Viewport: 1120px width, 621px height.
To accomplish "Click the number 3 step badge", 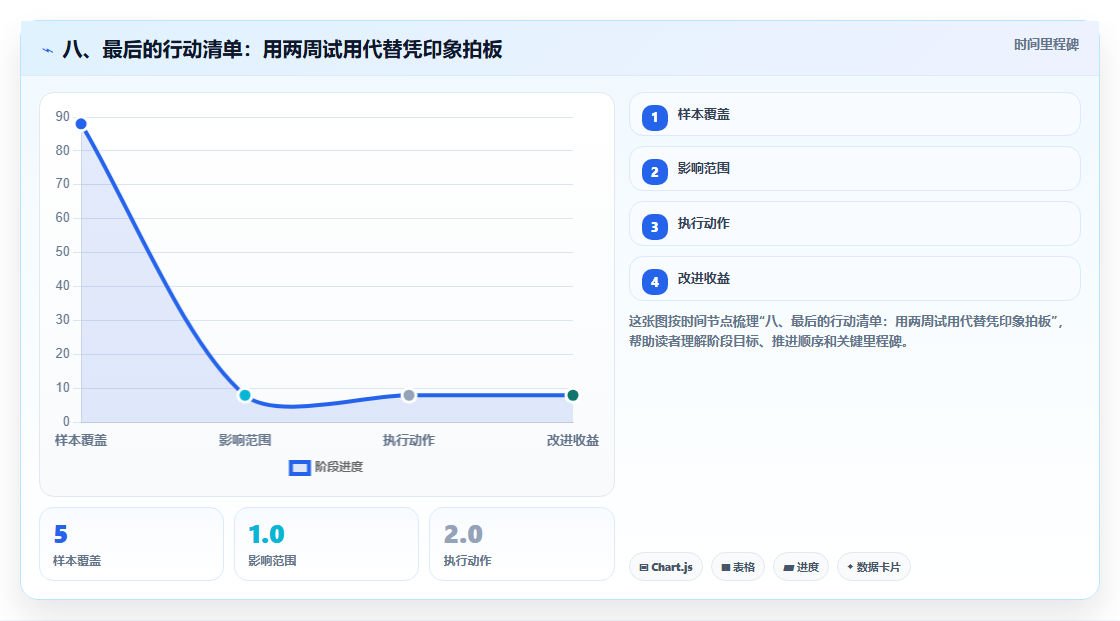I will 654,227.
